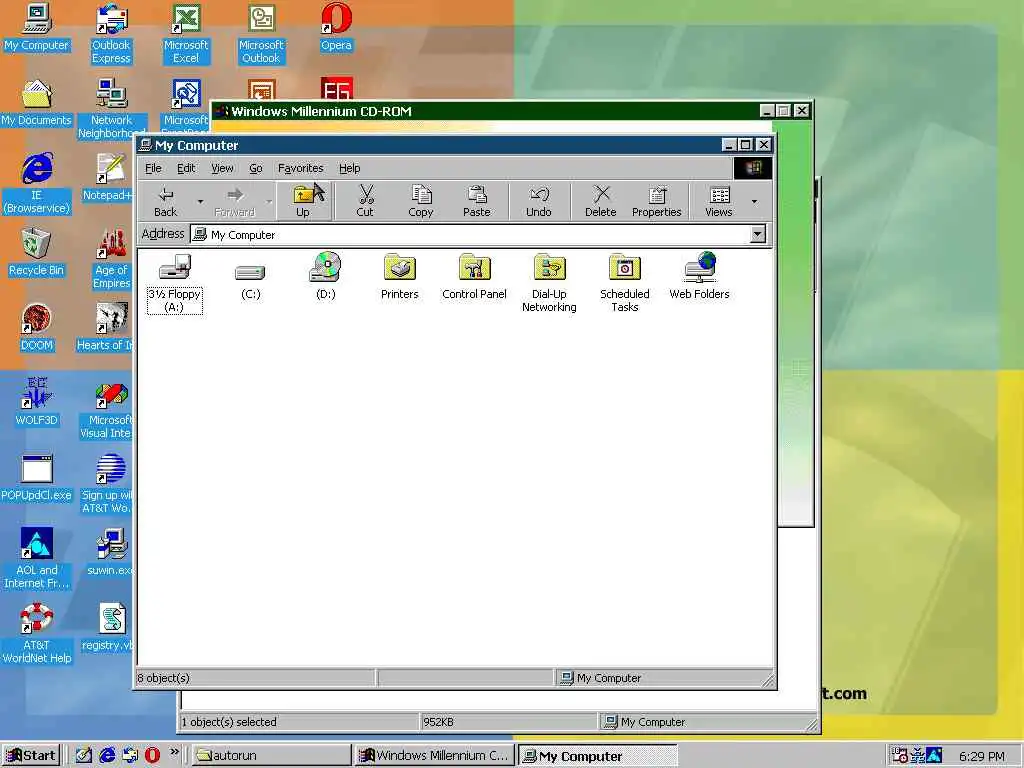Open the Help menu
The image size is (1024, 768).
pyautogui.click(x=349, y=168)
